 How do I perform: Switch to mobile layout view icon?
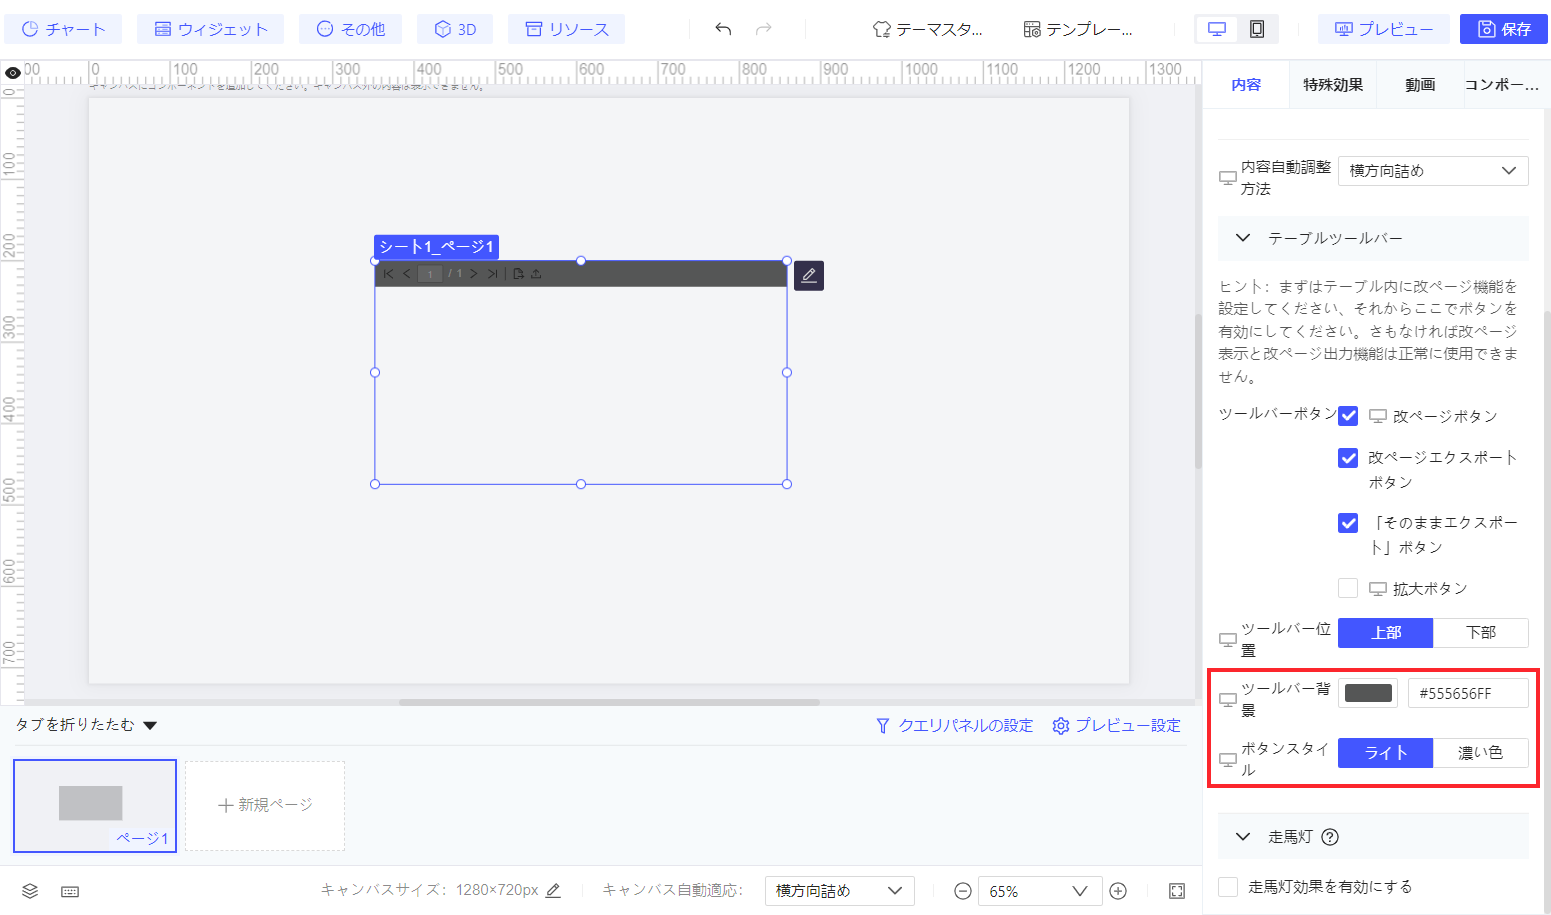pos(1257,29)
